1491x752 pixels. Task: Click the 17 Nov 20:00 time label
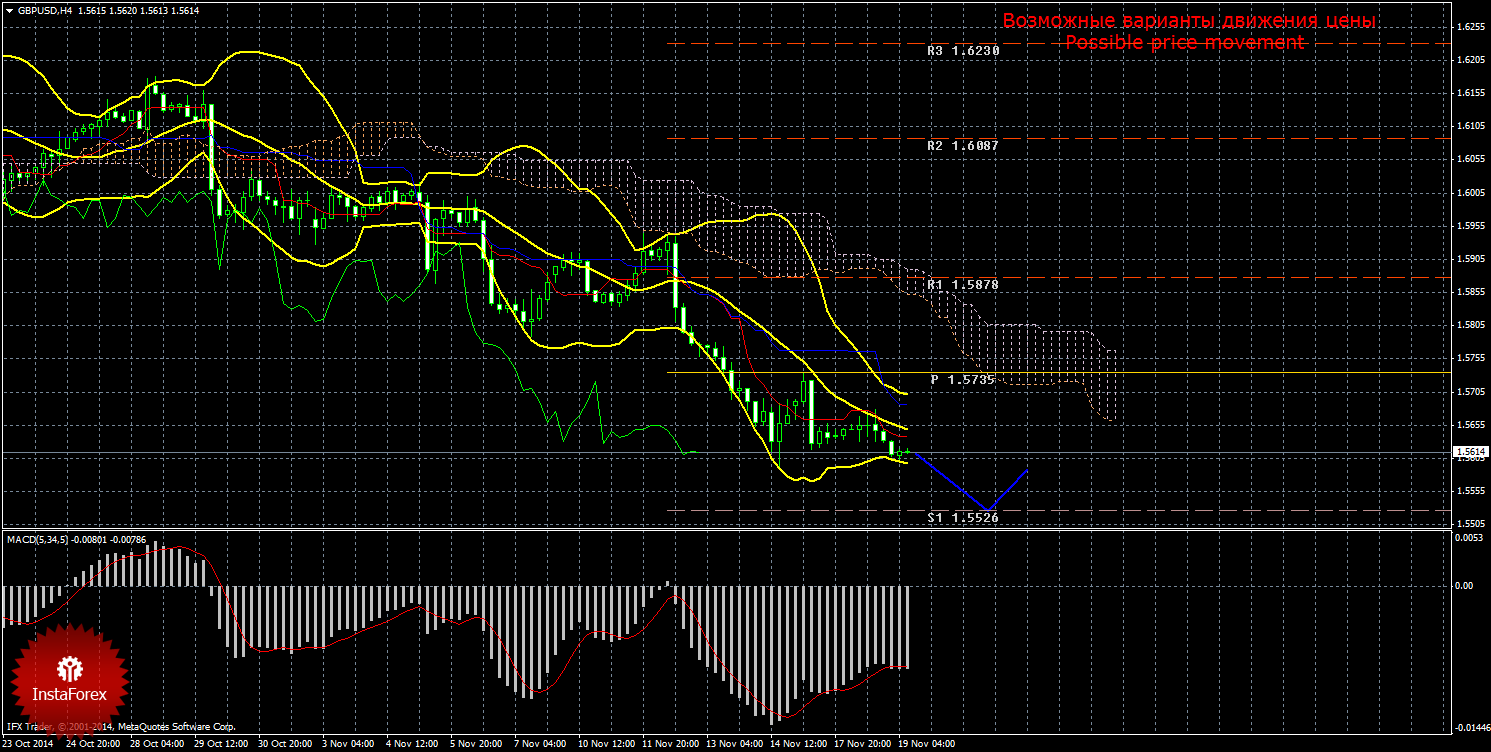865,744
